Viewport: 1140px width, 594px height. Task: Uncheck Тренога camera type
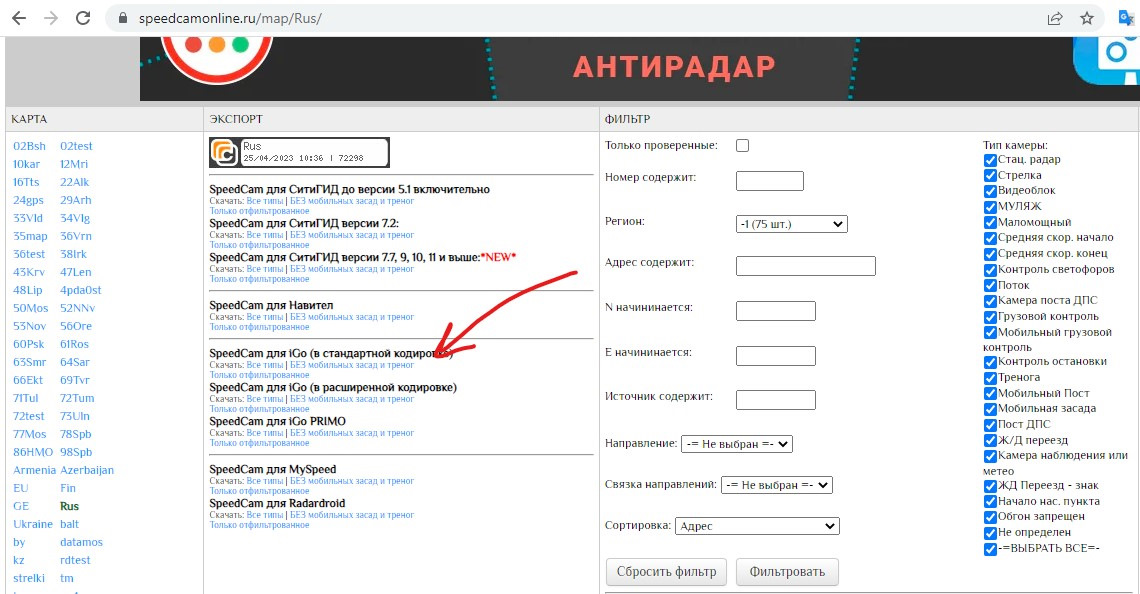click(990, 378)
